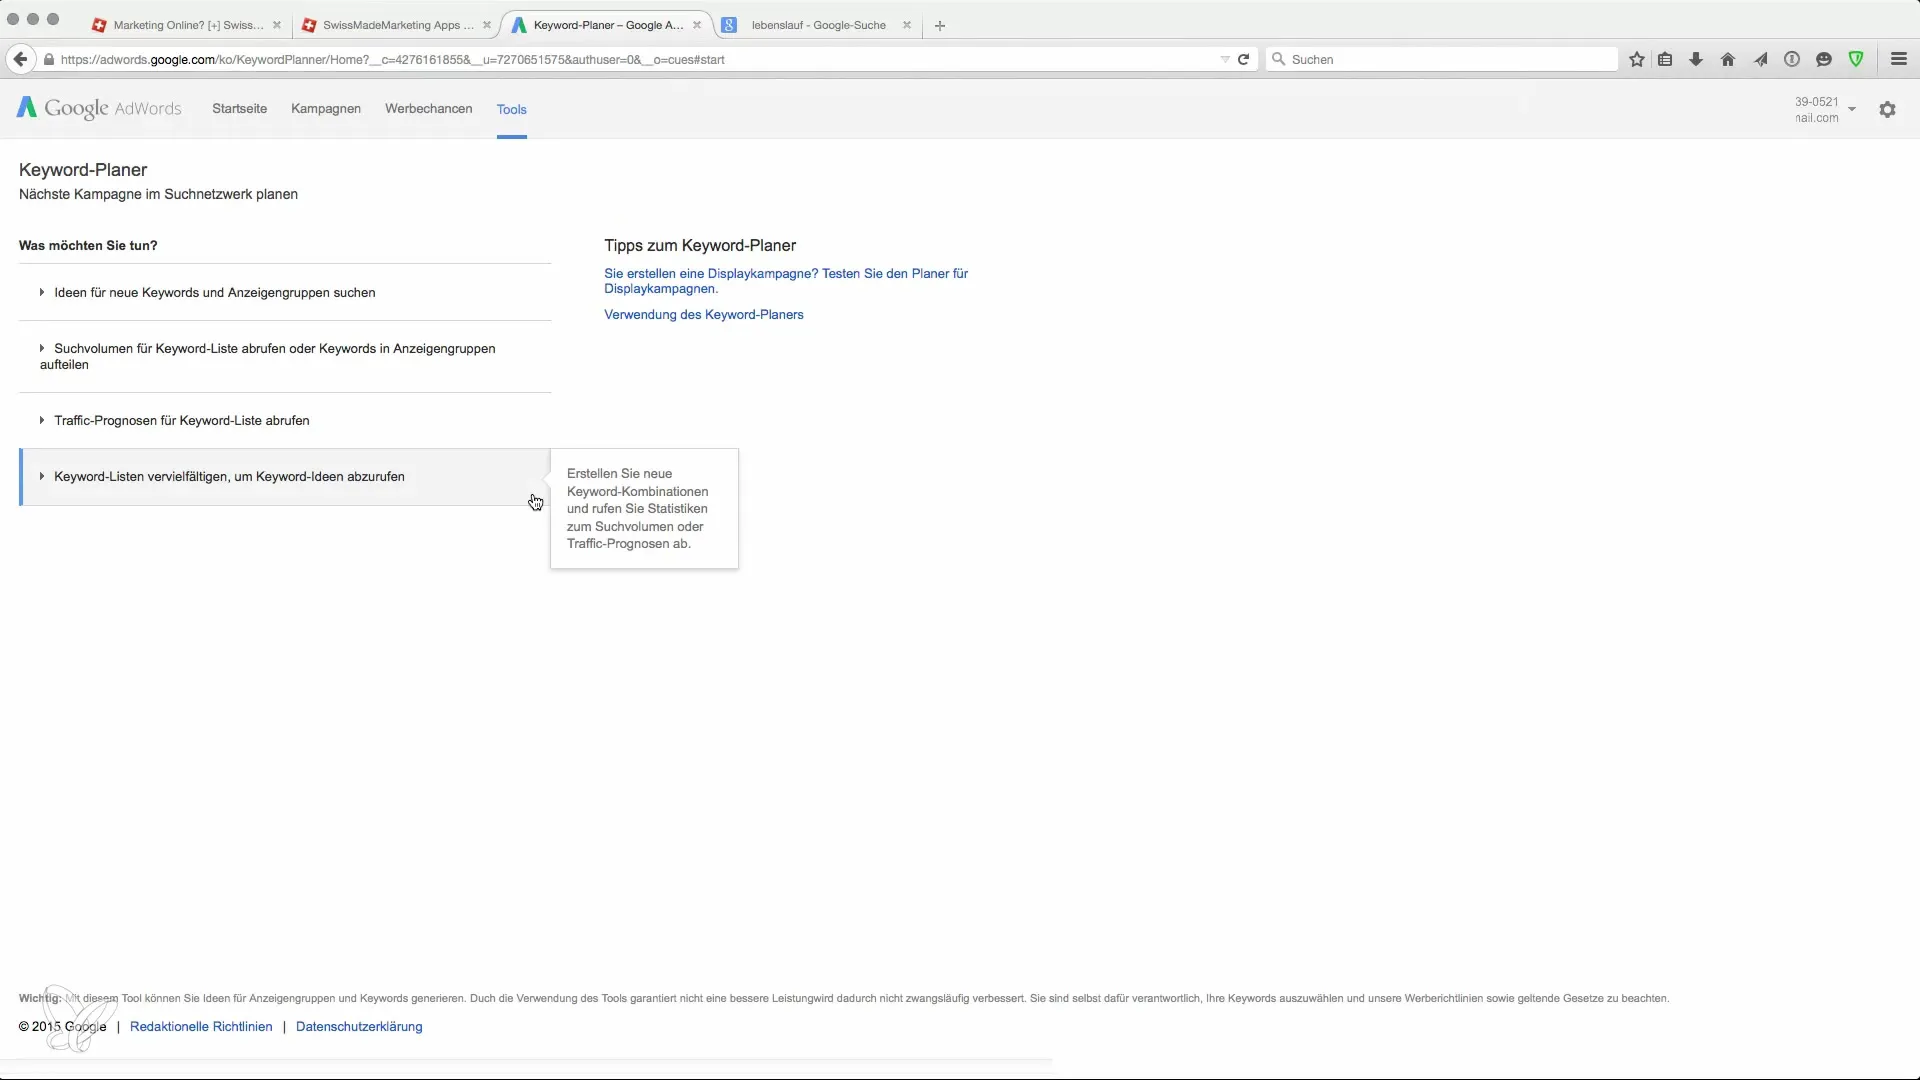This screenshot has width=1920, height=1080.
Task: Click the Google AdWords logo
Action: point(99,108)
